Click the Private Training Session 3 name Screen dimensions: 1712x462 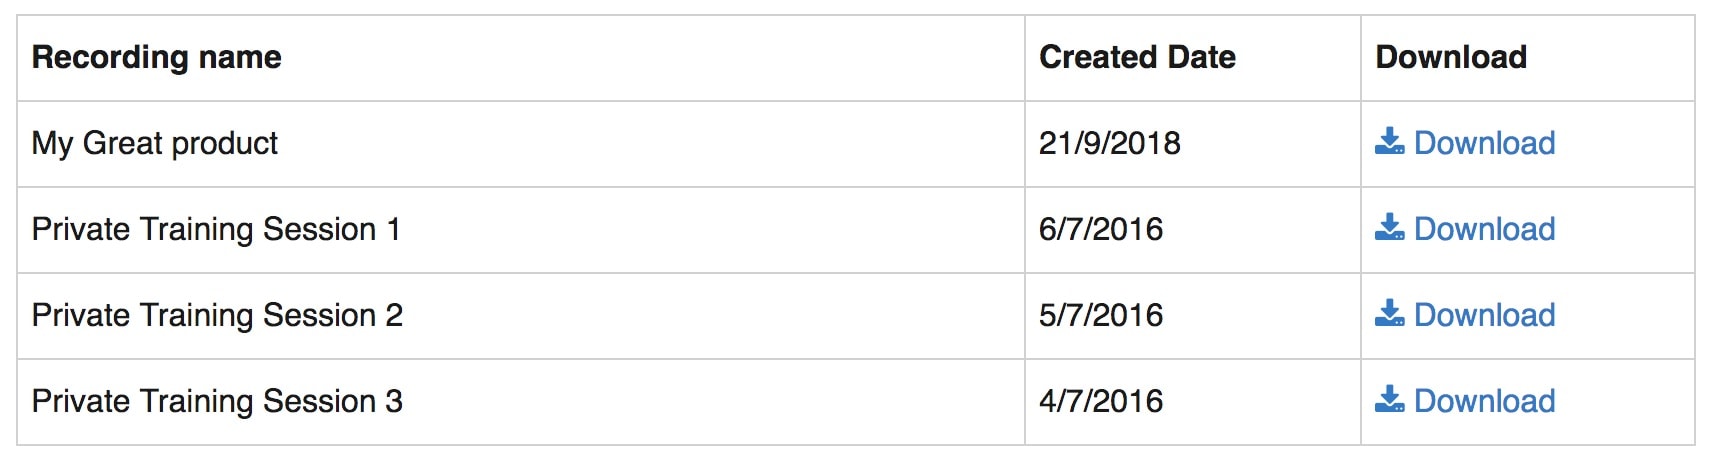pos(217,401)
